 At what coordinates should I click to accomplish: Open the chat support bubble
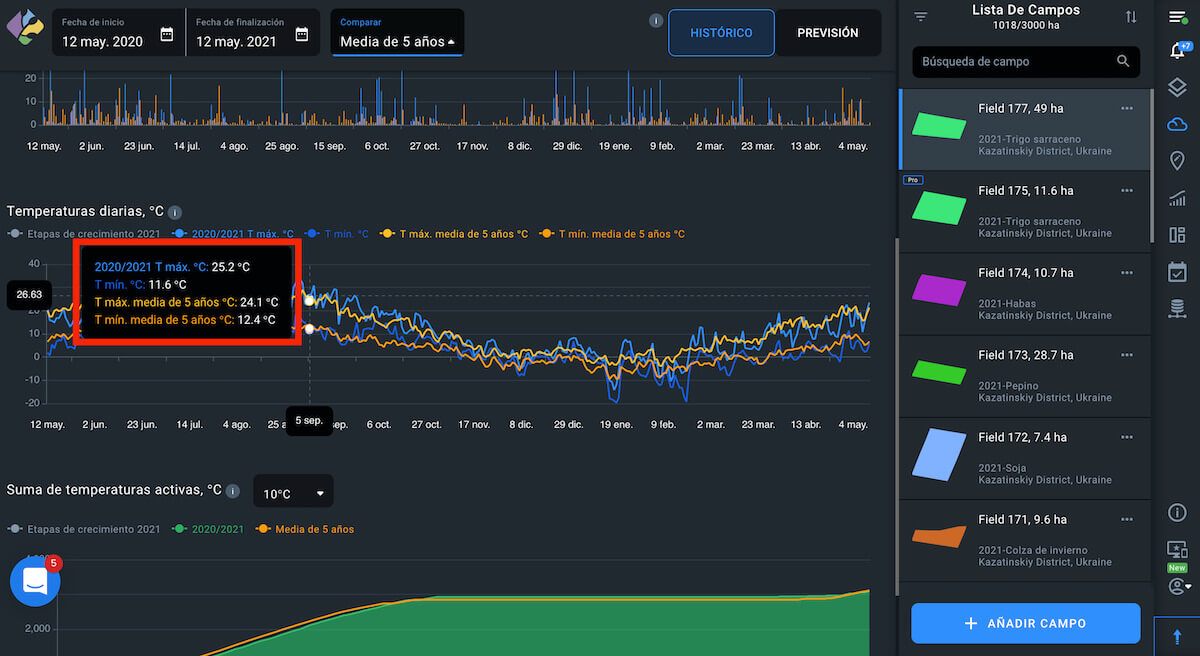(35, 582)
